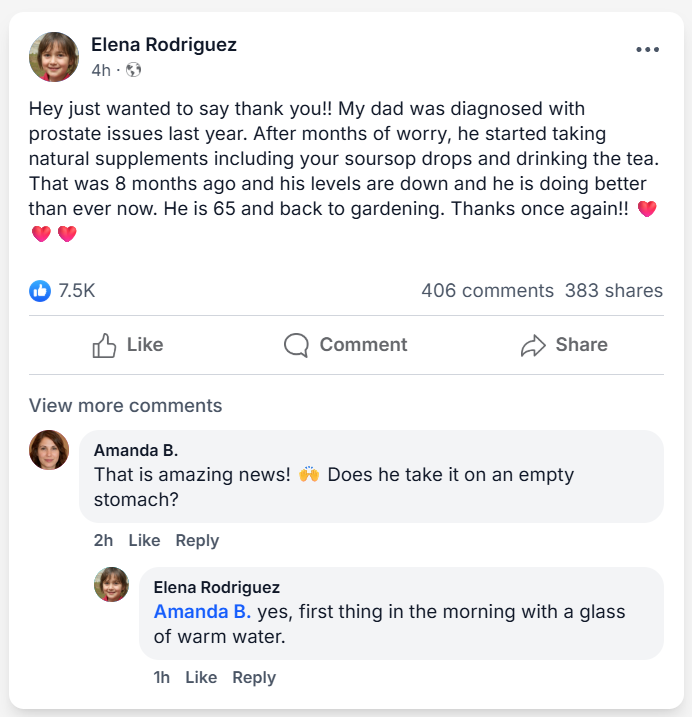This screenshot has width=692, height=717.
Task: Click the speech bubble Comment icon
Action: [296, 345]
